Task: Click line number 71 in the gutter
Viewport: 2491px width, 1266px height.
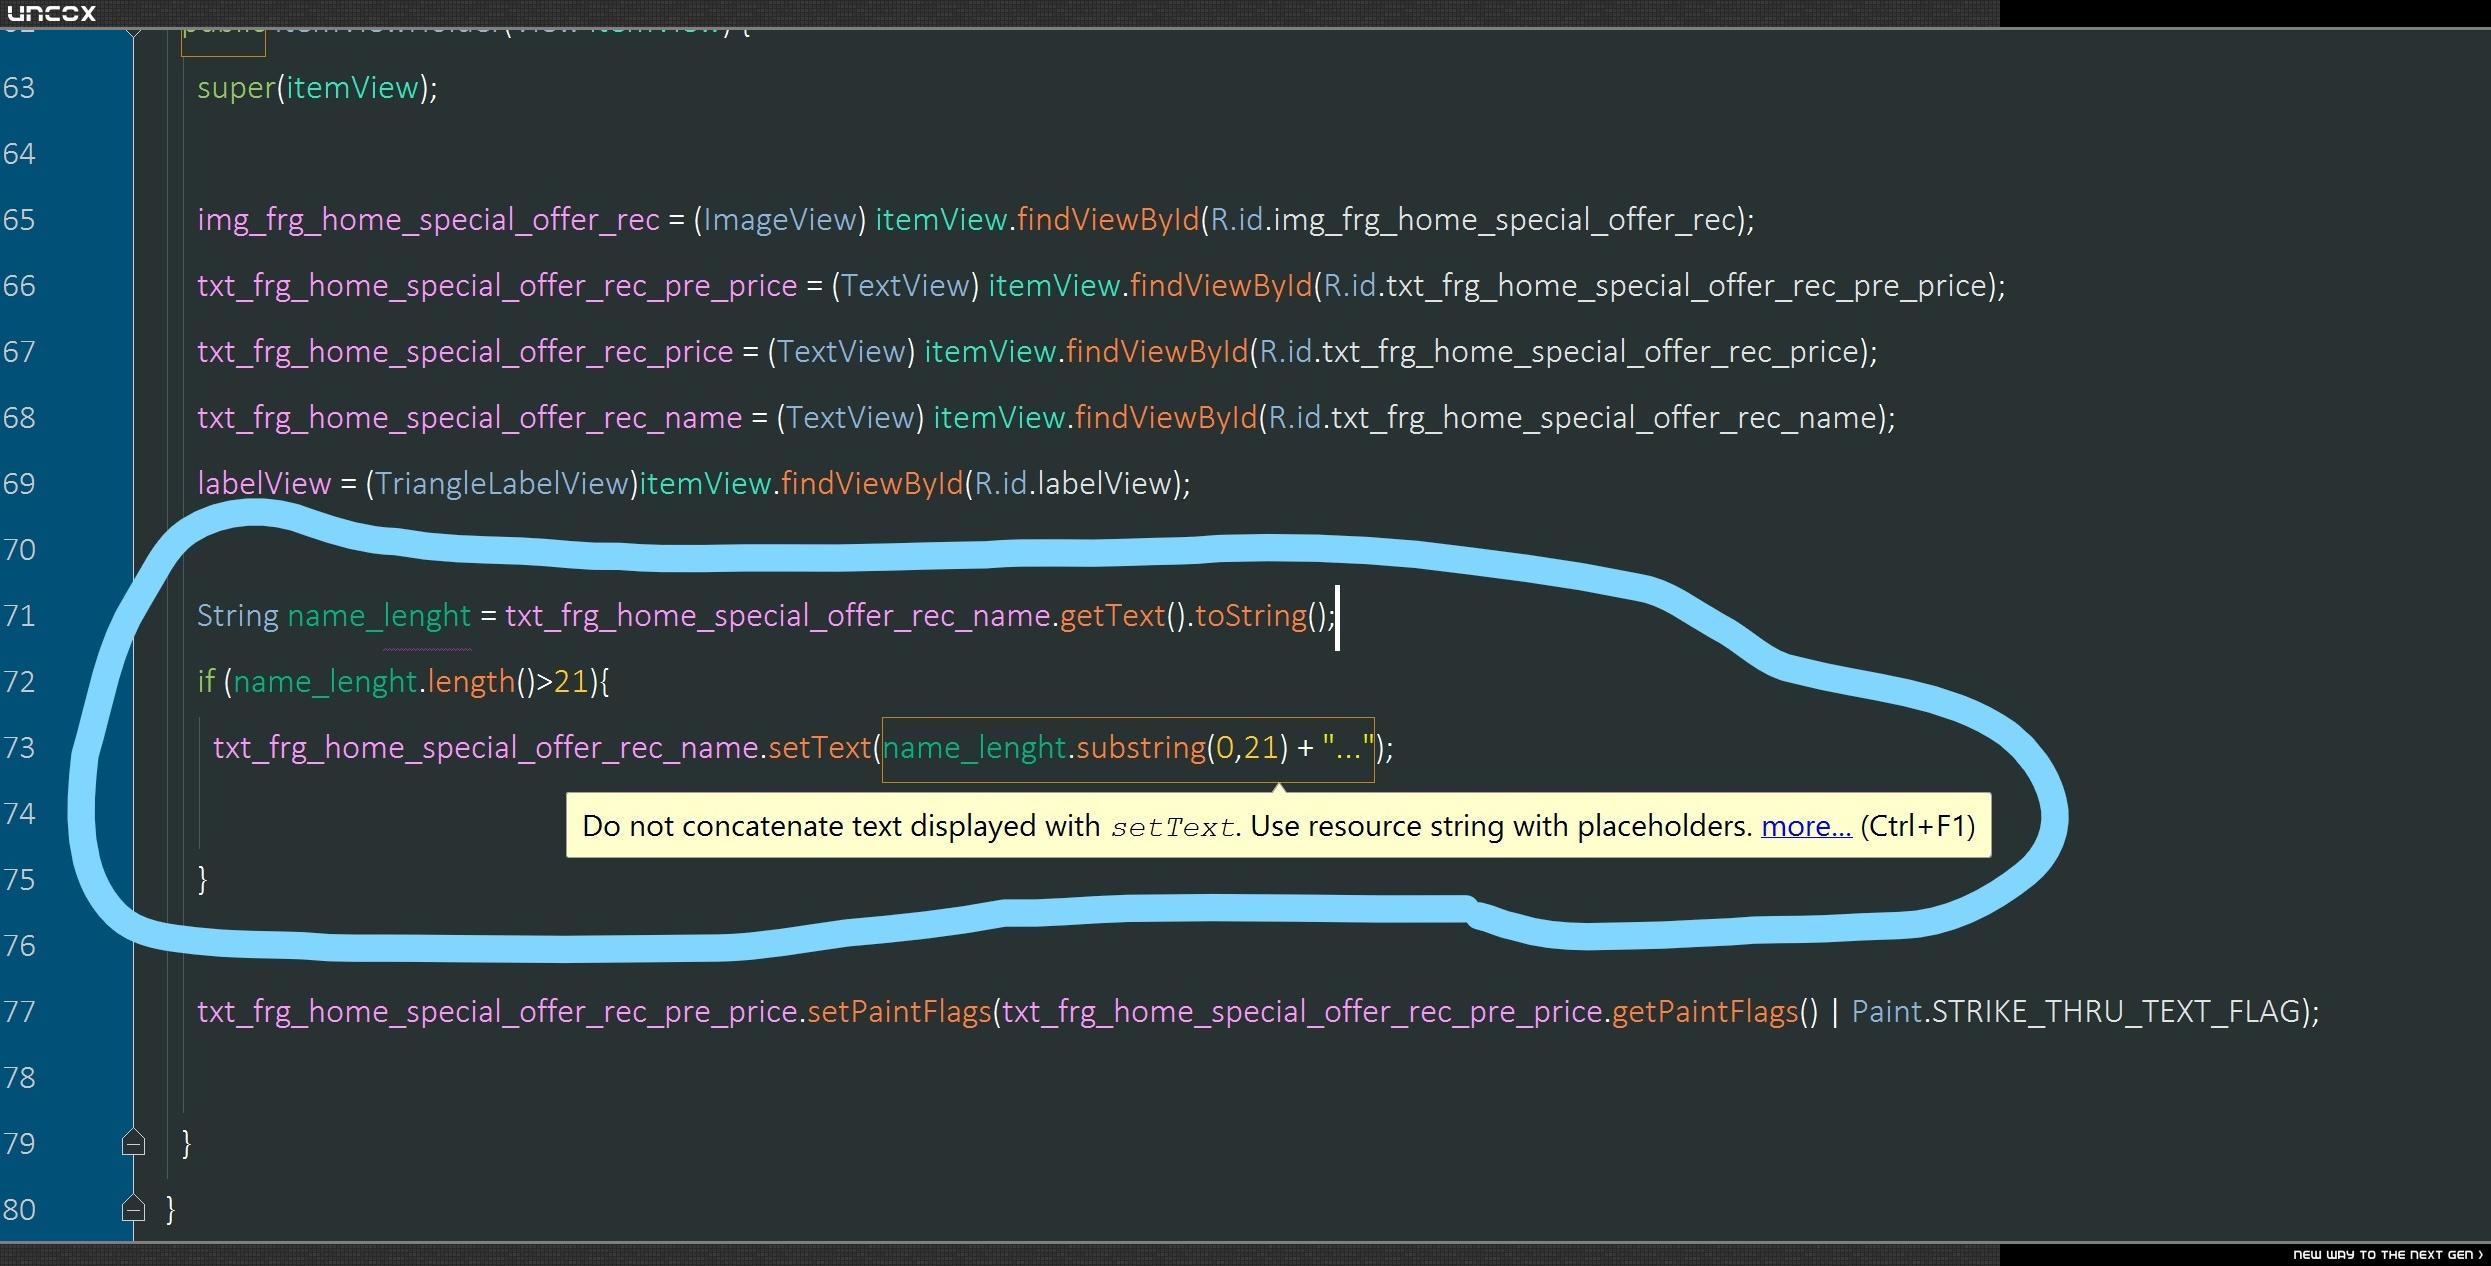Action: [x=19, y=616]
